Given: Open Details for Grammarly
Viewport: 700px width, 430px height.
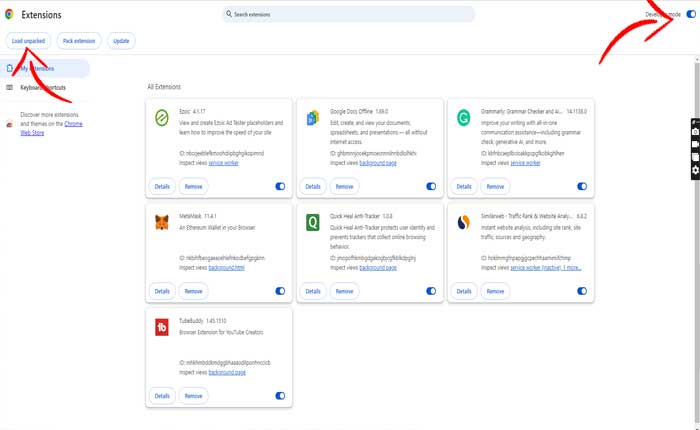Looking at the screenshot, I should tap(464, 187).
